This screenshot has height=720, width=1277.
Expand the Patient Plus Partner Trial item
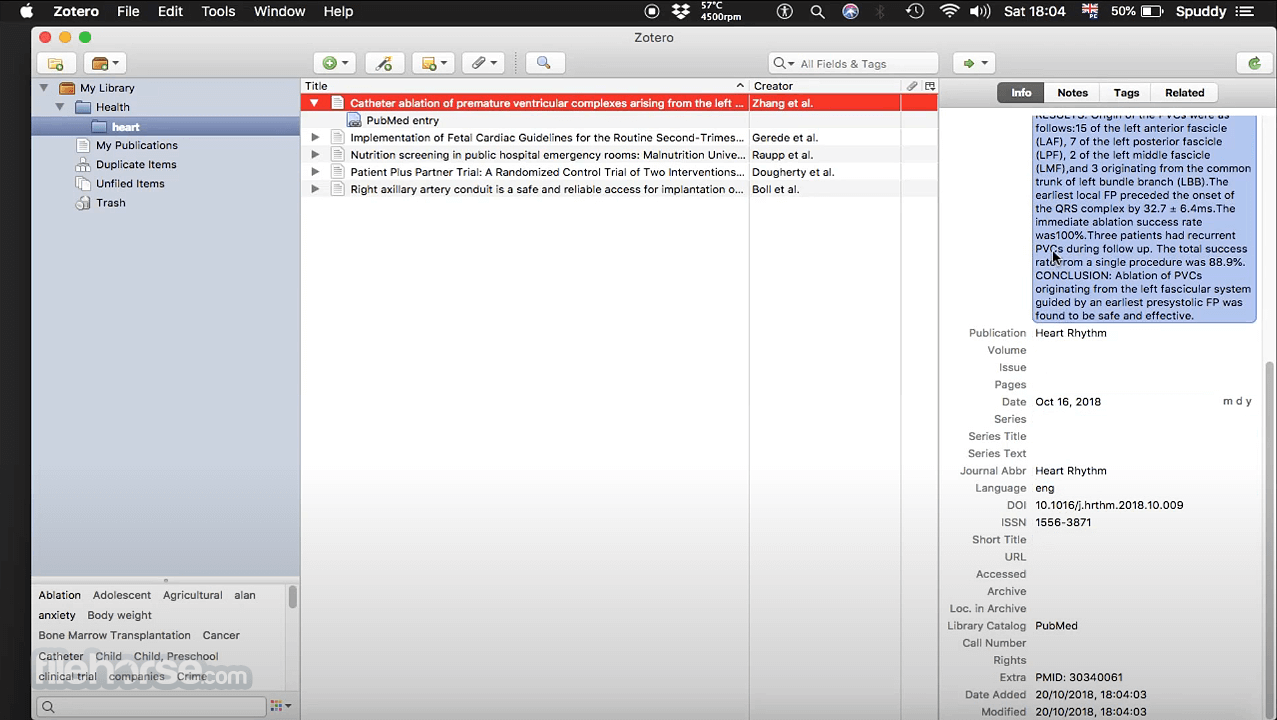(x=314, y=172)
